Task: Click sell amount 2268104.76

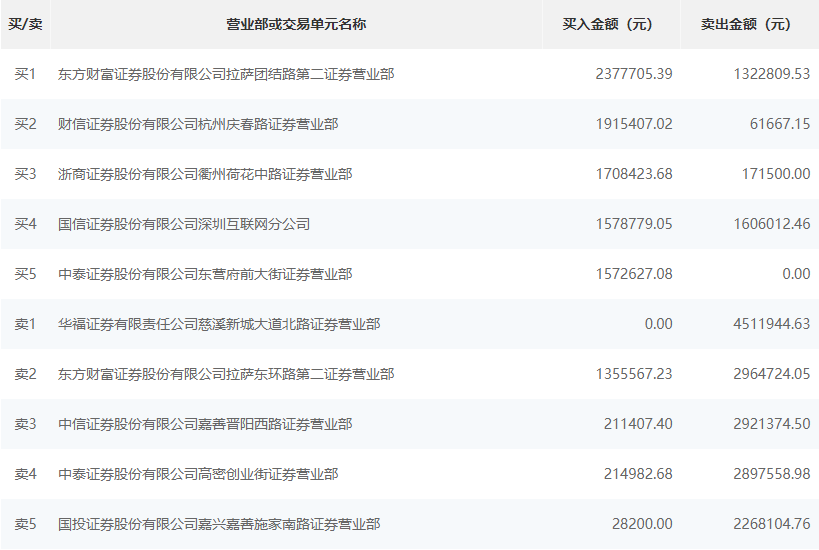Action: pos(772,524)
